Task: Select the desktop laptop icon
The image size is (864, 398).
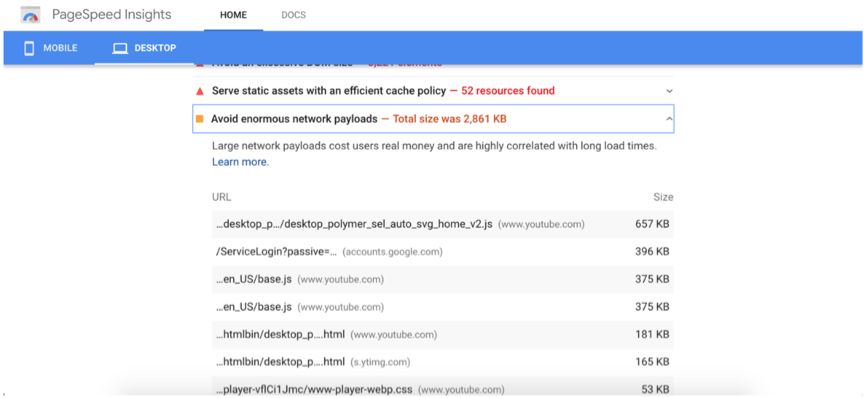Action: coord(120,49)
